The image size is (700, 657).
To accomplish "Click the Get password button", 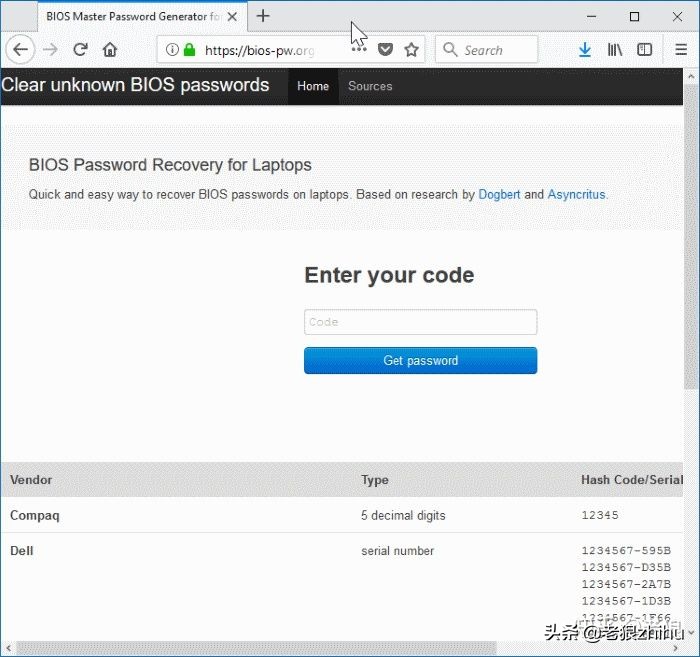I will 420,361.
